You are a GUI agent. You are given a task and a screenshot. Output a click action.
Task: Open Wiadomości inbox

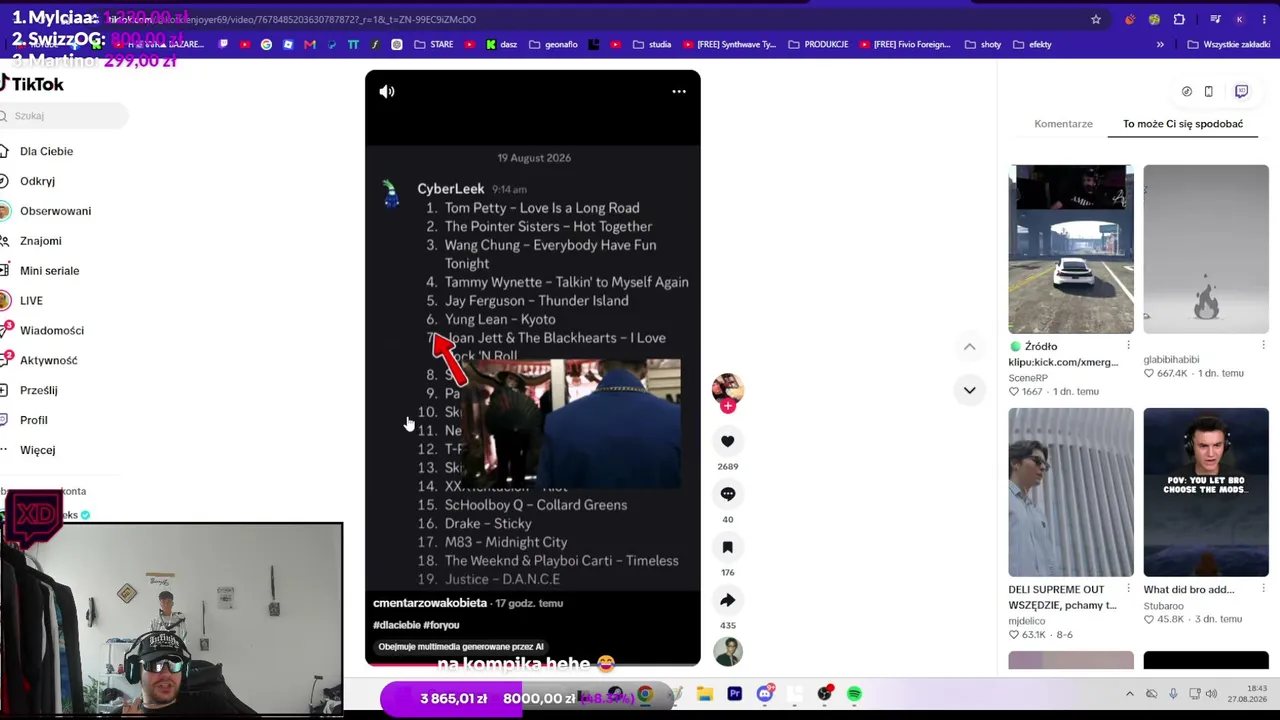click(51, 331)
